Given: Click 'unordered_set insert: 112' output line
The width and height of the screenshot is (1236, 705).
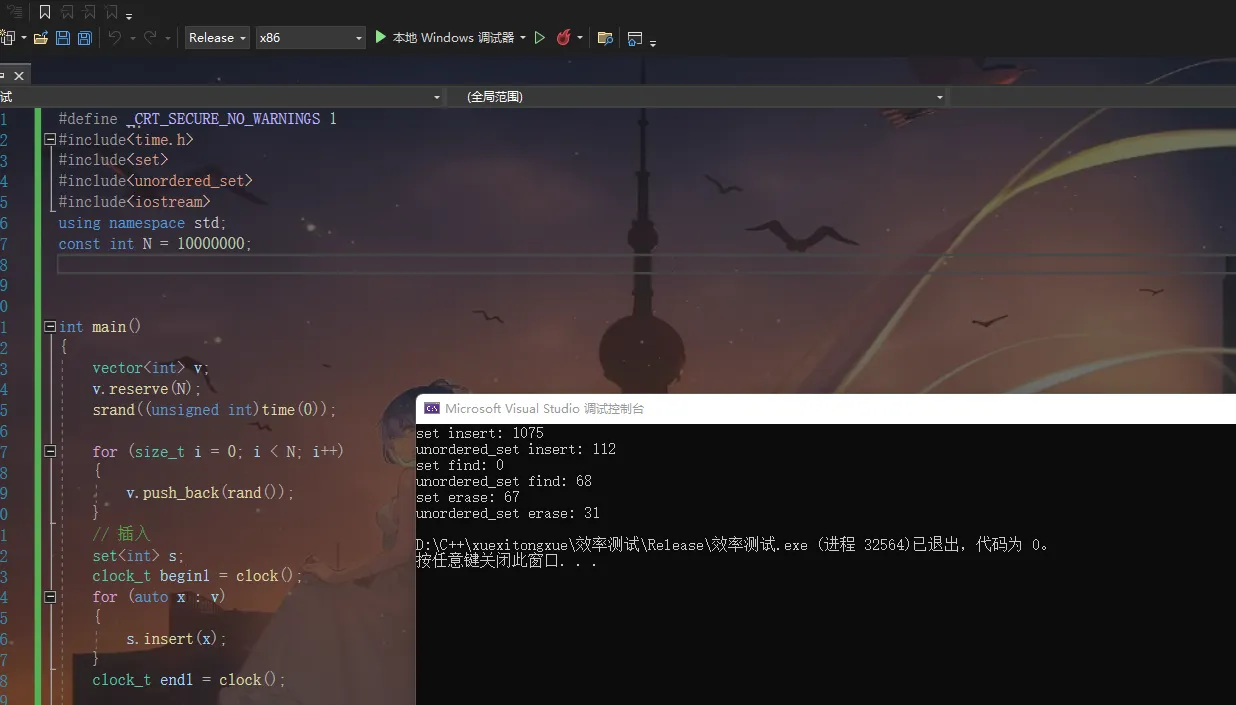Looking at the screenshot, I should [516, 449].
